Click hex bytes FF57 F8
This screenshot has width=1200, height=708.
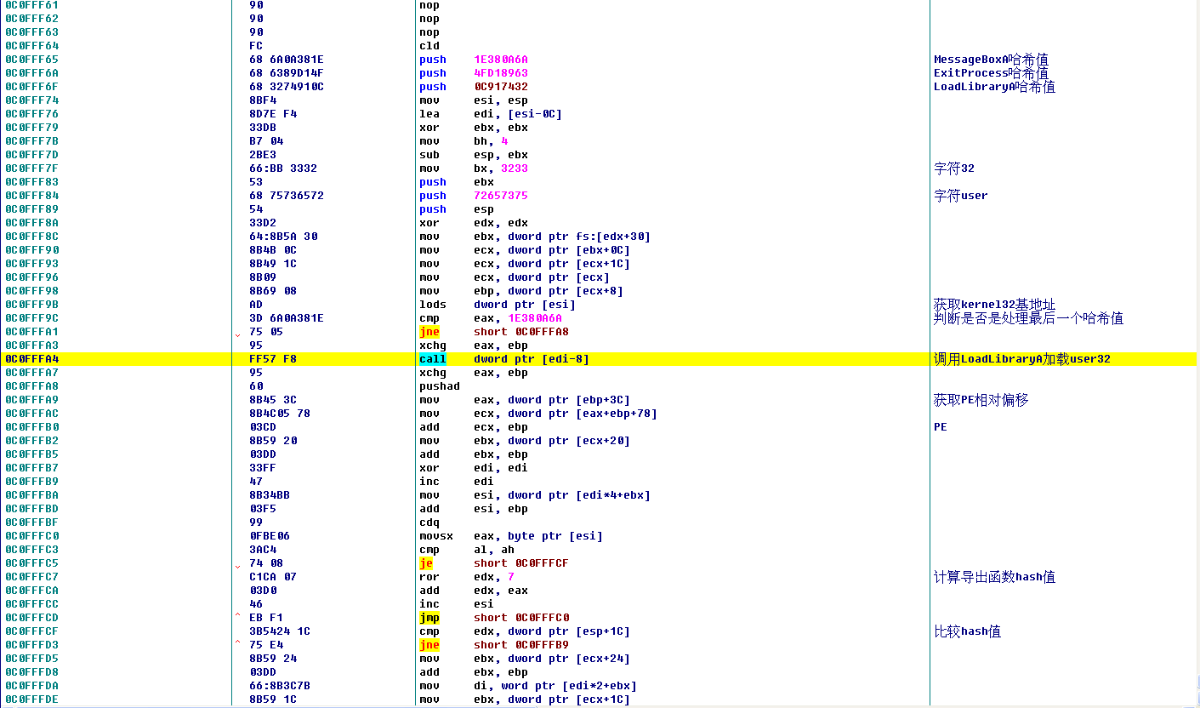[x=273, y=359]
